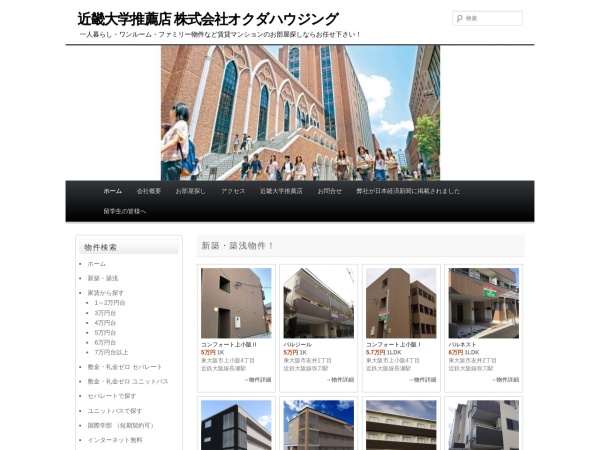Open the お問合せ menu item
Screen dimensions: 600x450
point(329,191)
